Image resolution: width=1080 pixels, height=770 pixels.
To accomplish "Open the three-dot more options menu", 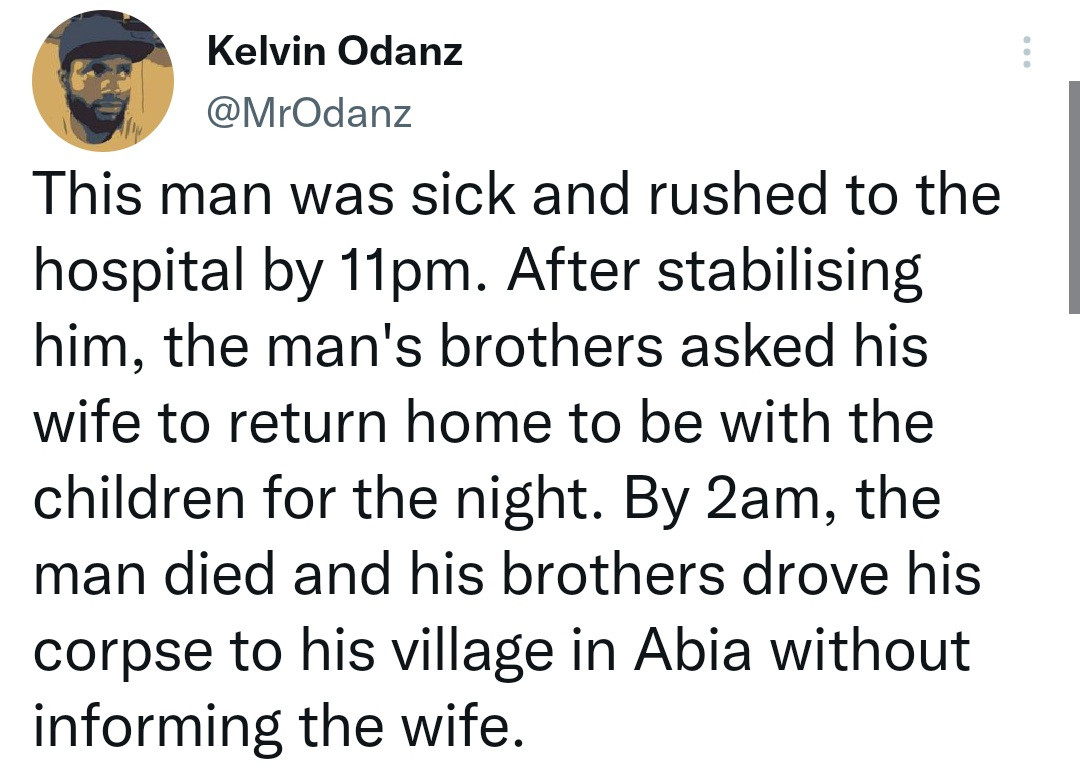I will 1026,52.
